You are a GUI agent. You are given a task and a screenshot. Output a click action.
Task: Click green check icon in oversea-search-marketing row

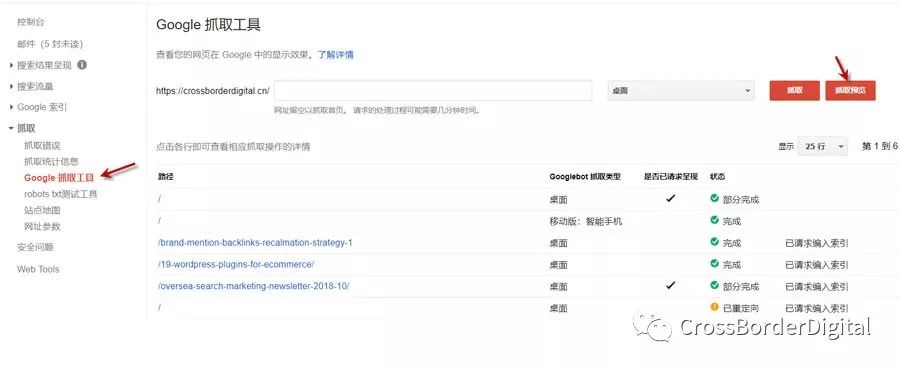(715, 285)
